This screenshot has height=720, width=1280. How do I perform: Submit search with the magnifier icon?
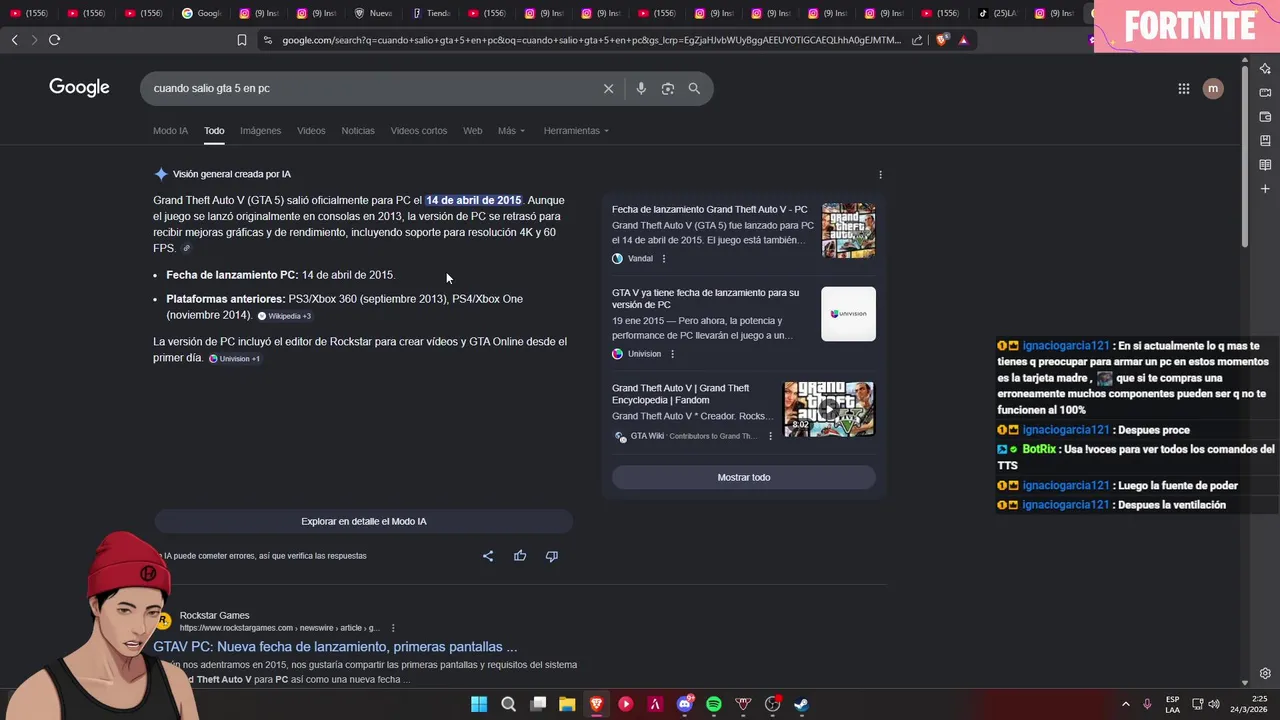pyautogui.click(x=694, y=88)
